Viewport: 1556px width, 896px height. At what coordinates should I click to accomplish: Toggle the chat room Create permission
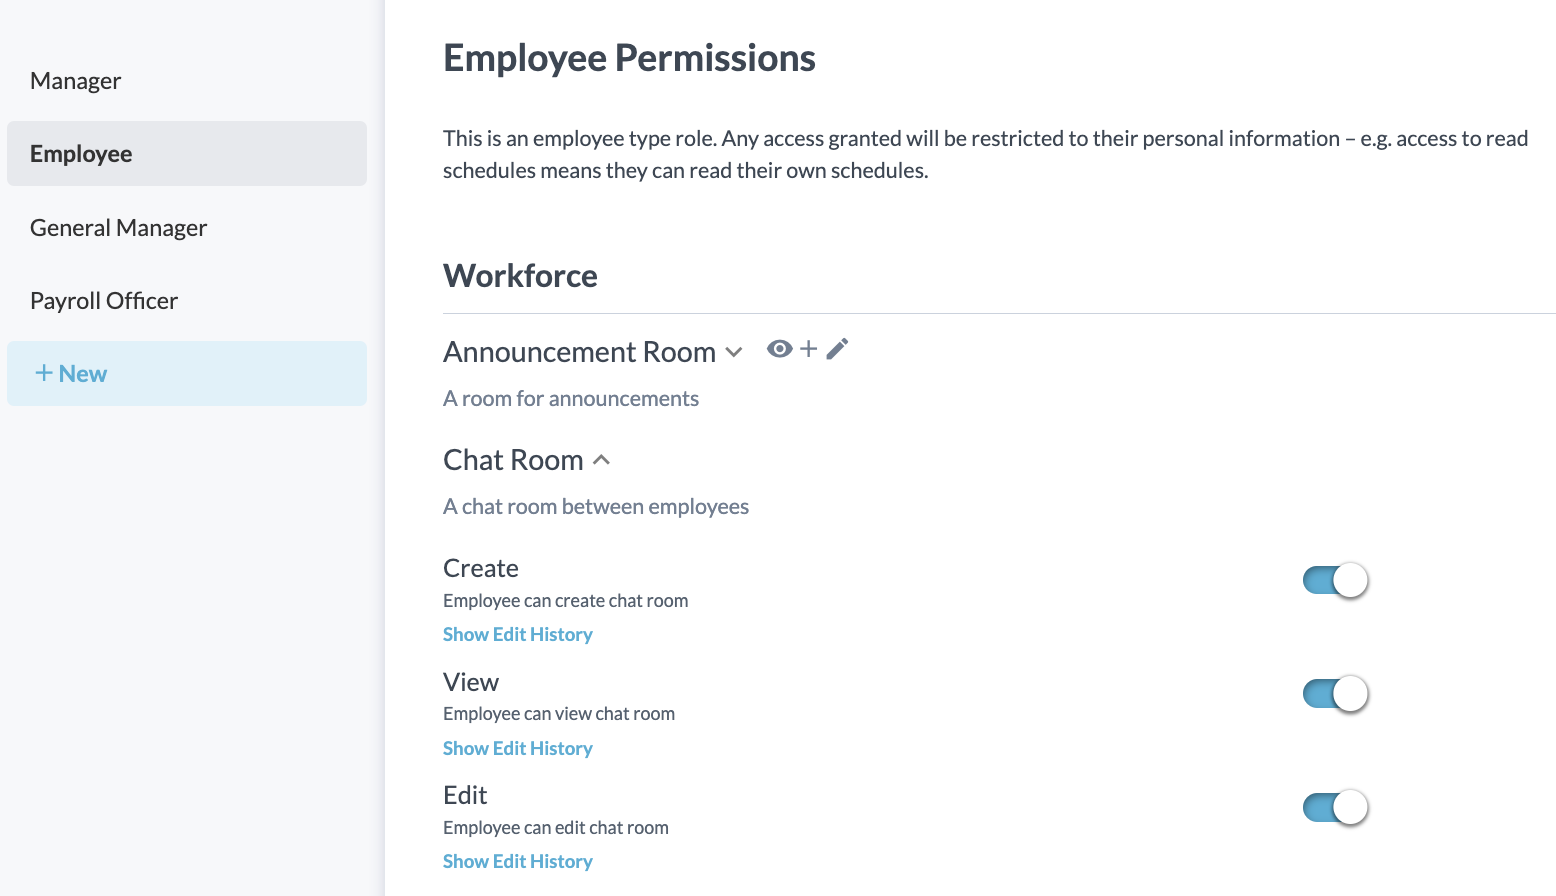(x=1335, y=580)
